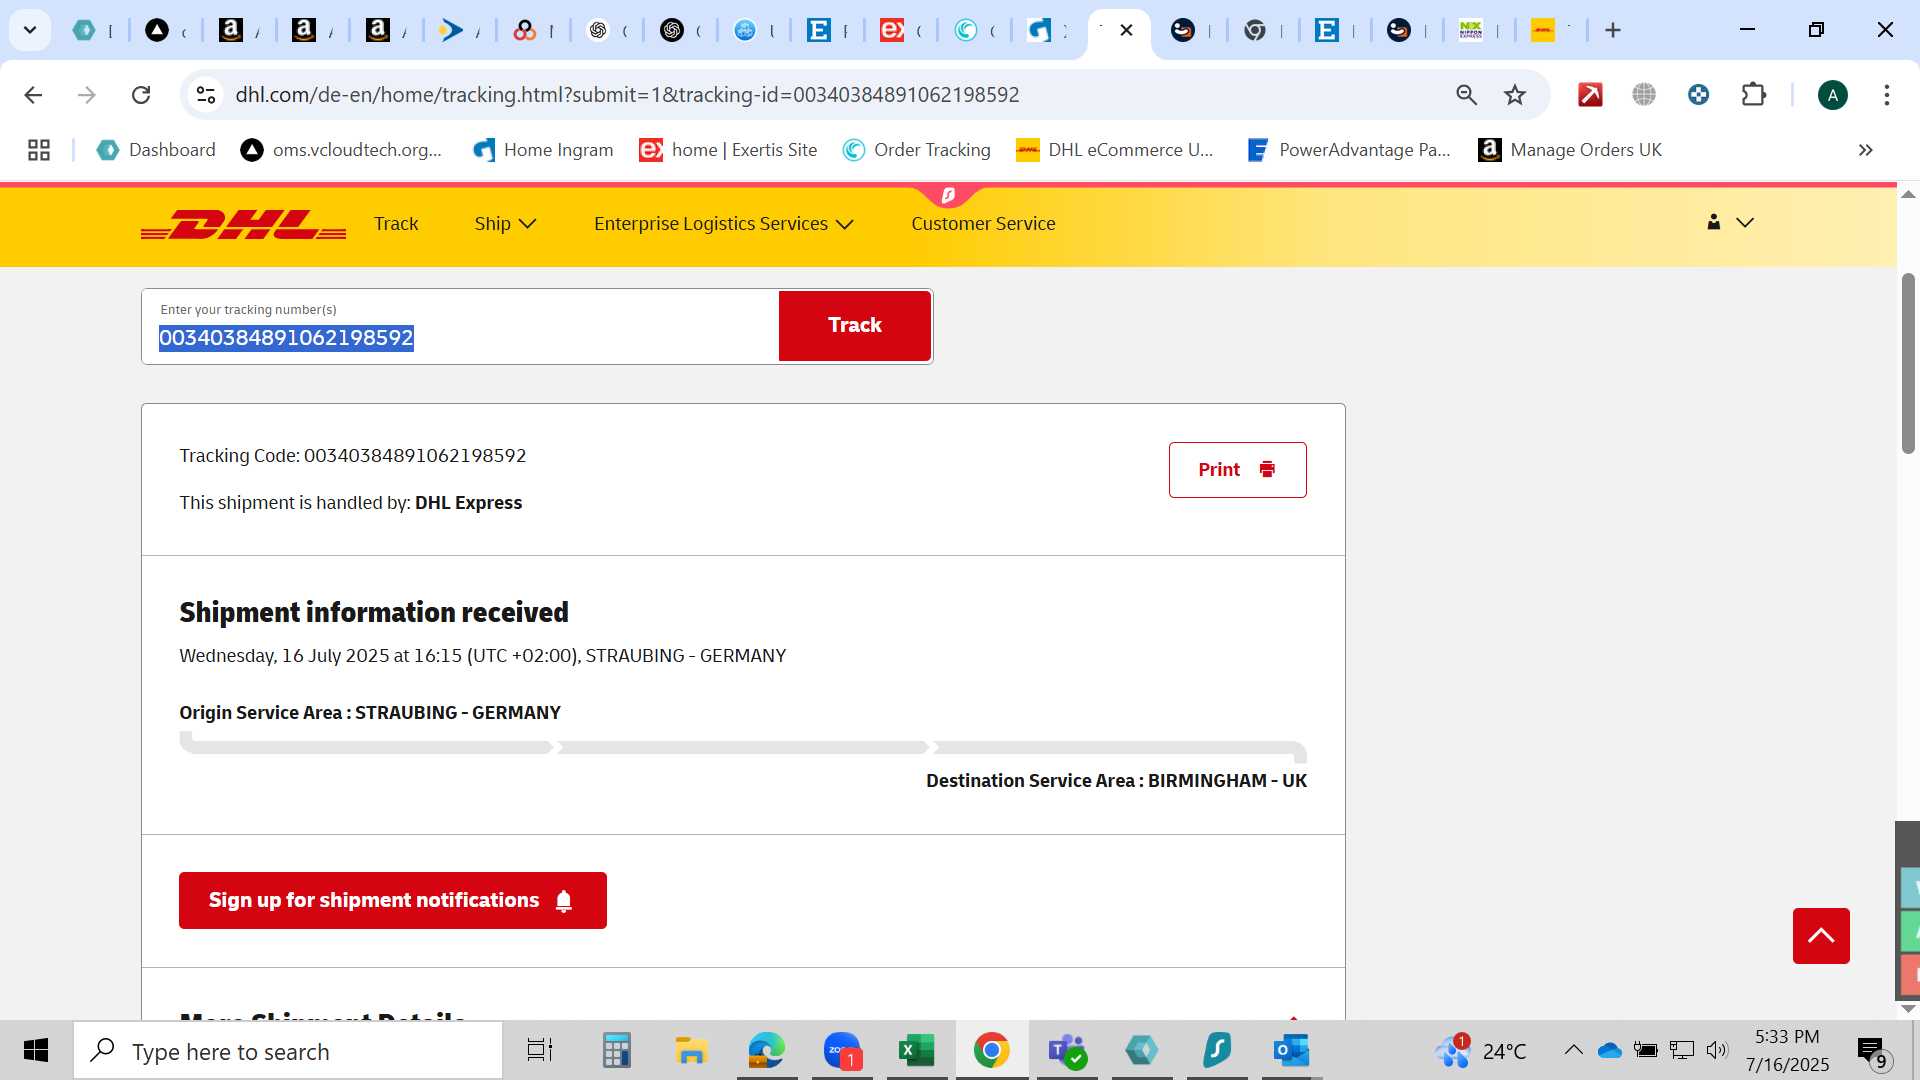
Task: Open the Order Tracking bookmark
Action: [916, 150]
